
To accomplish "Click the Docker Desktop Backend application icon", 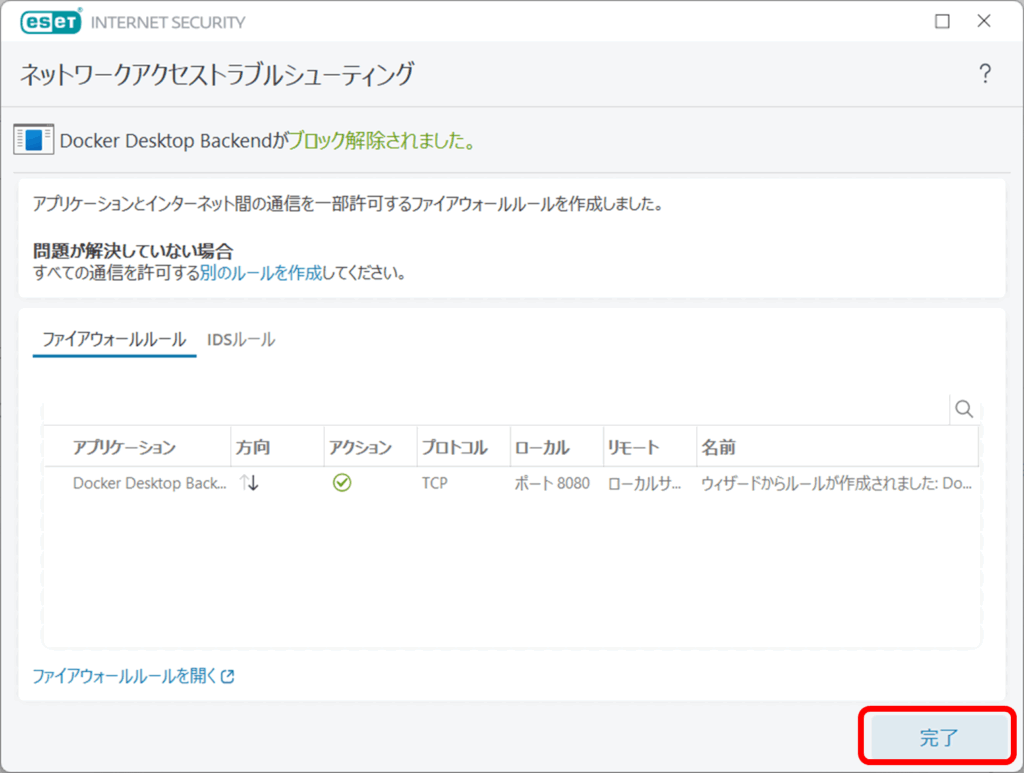I will click(x=33, y=140).
